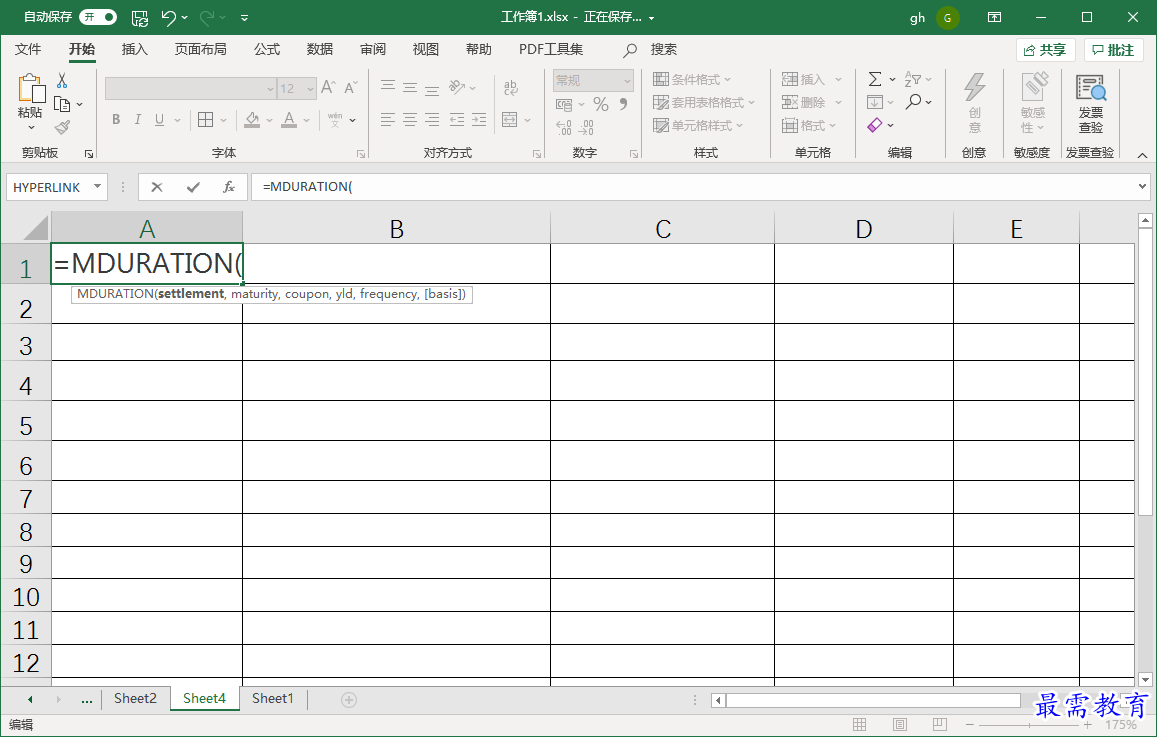Click the cancel formula X icon

(156, 187)
